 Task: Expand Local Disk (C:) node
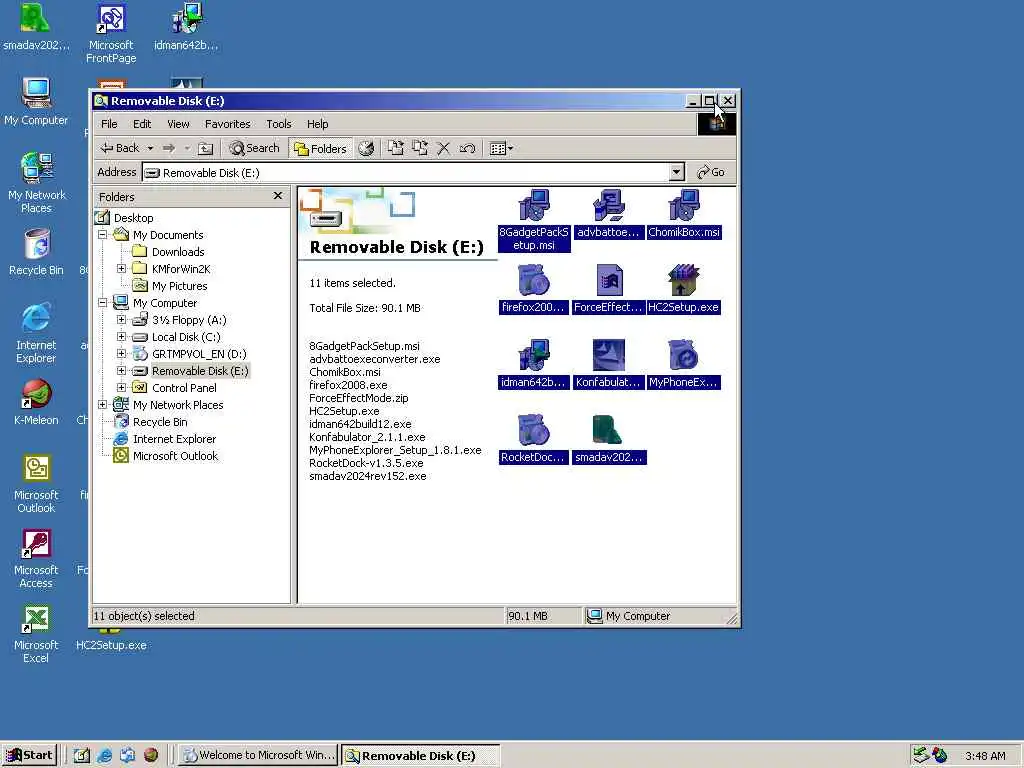click(121, 336)
